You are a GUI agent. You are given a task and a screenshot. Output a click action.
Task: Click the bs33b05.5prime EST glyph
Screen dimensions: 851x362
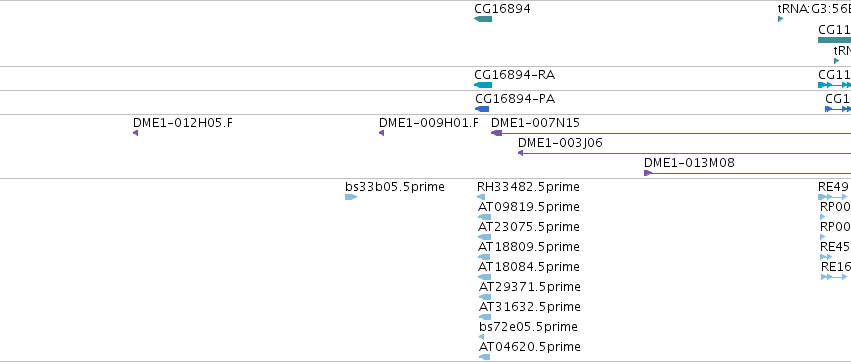(351, 197)
